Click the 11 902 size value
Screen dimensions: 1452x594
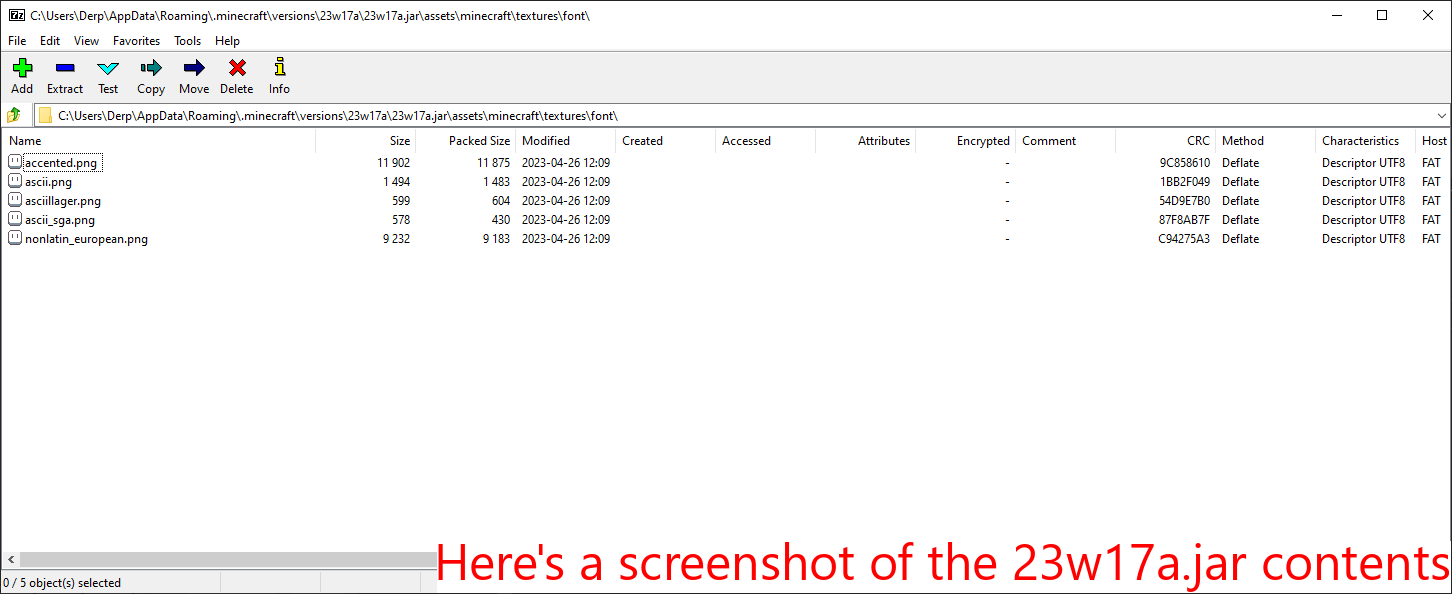pyautogui.click(x=393, y=163)
